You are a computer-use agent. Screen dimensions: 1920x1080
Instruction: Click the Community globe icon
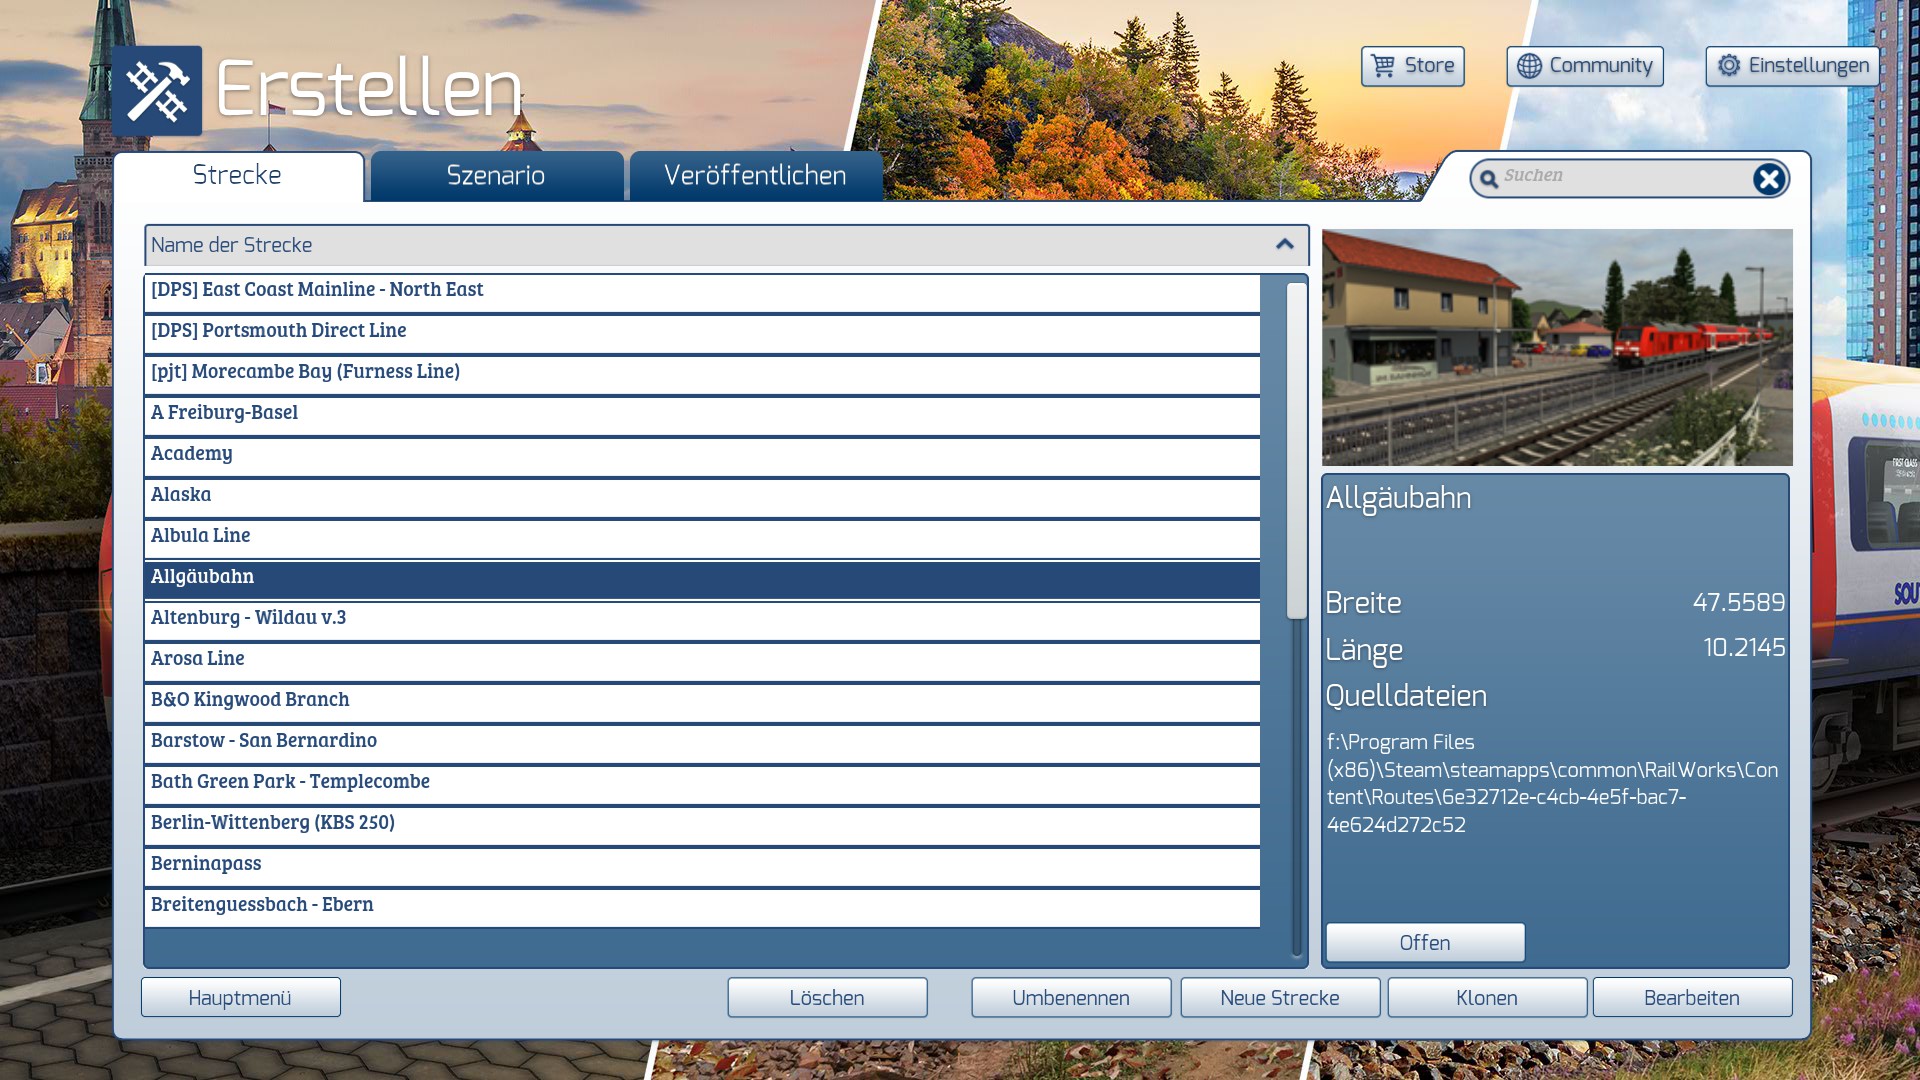pos(1529,66)
